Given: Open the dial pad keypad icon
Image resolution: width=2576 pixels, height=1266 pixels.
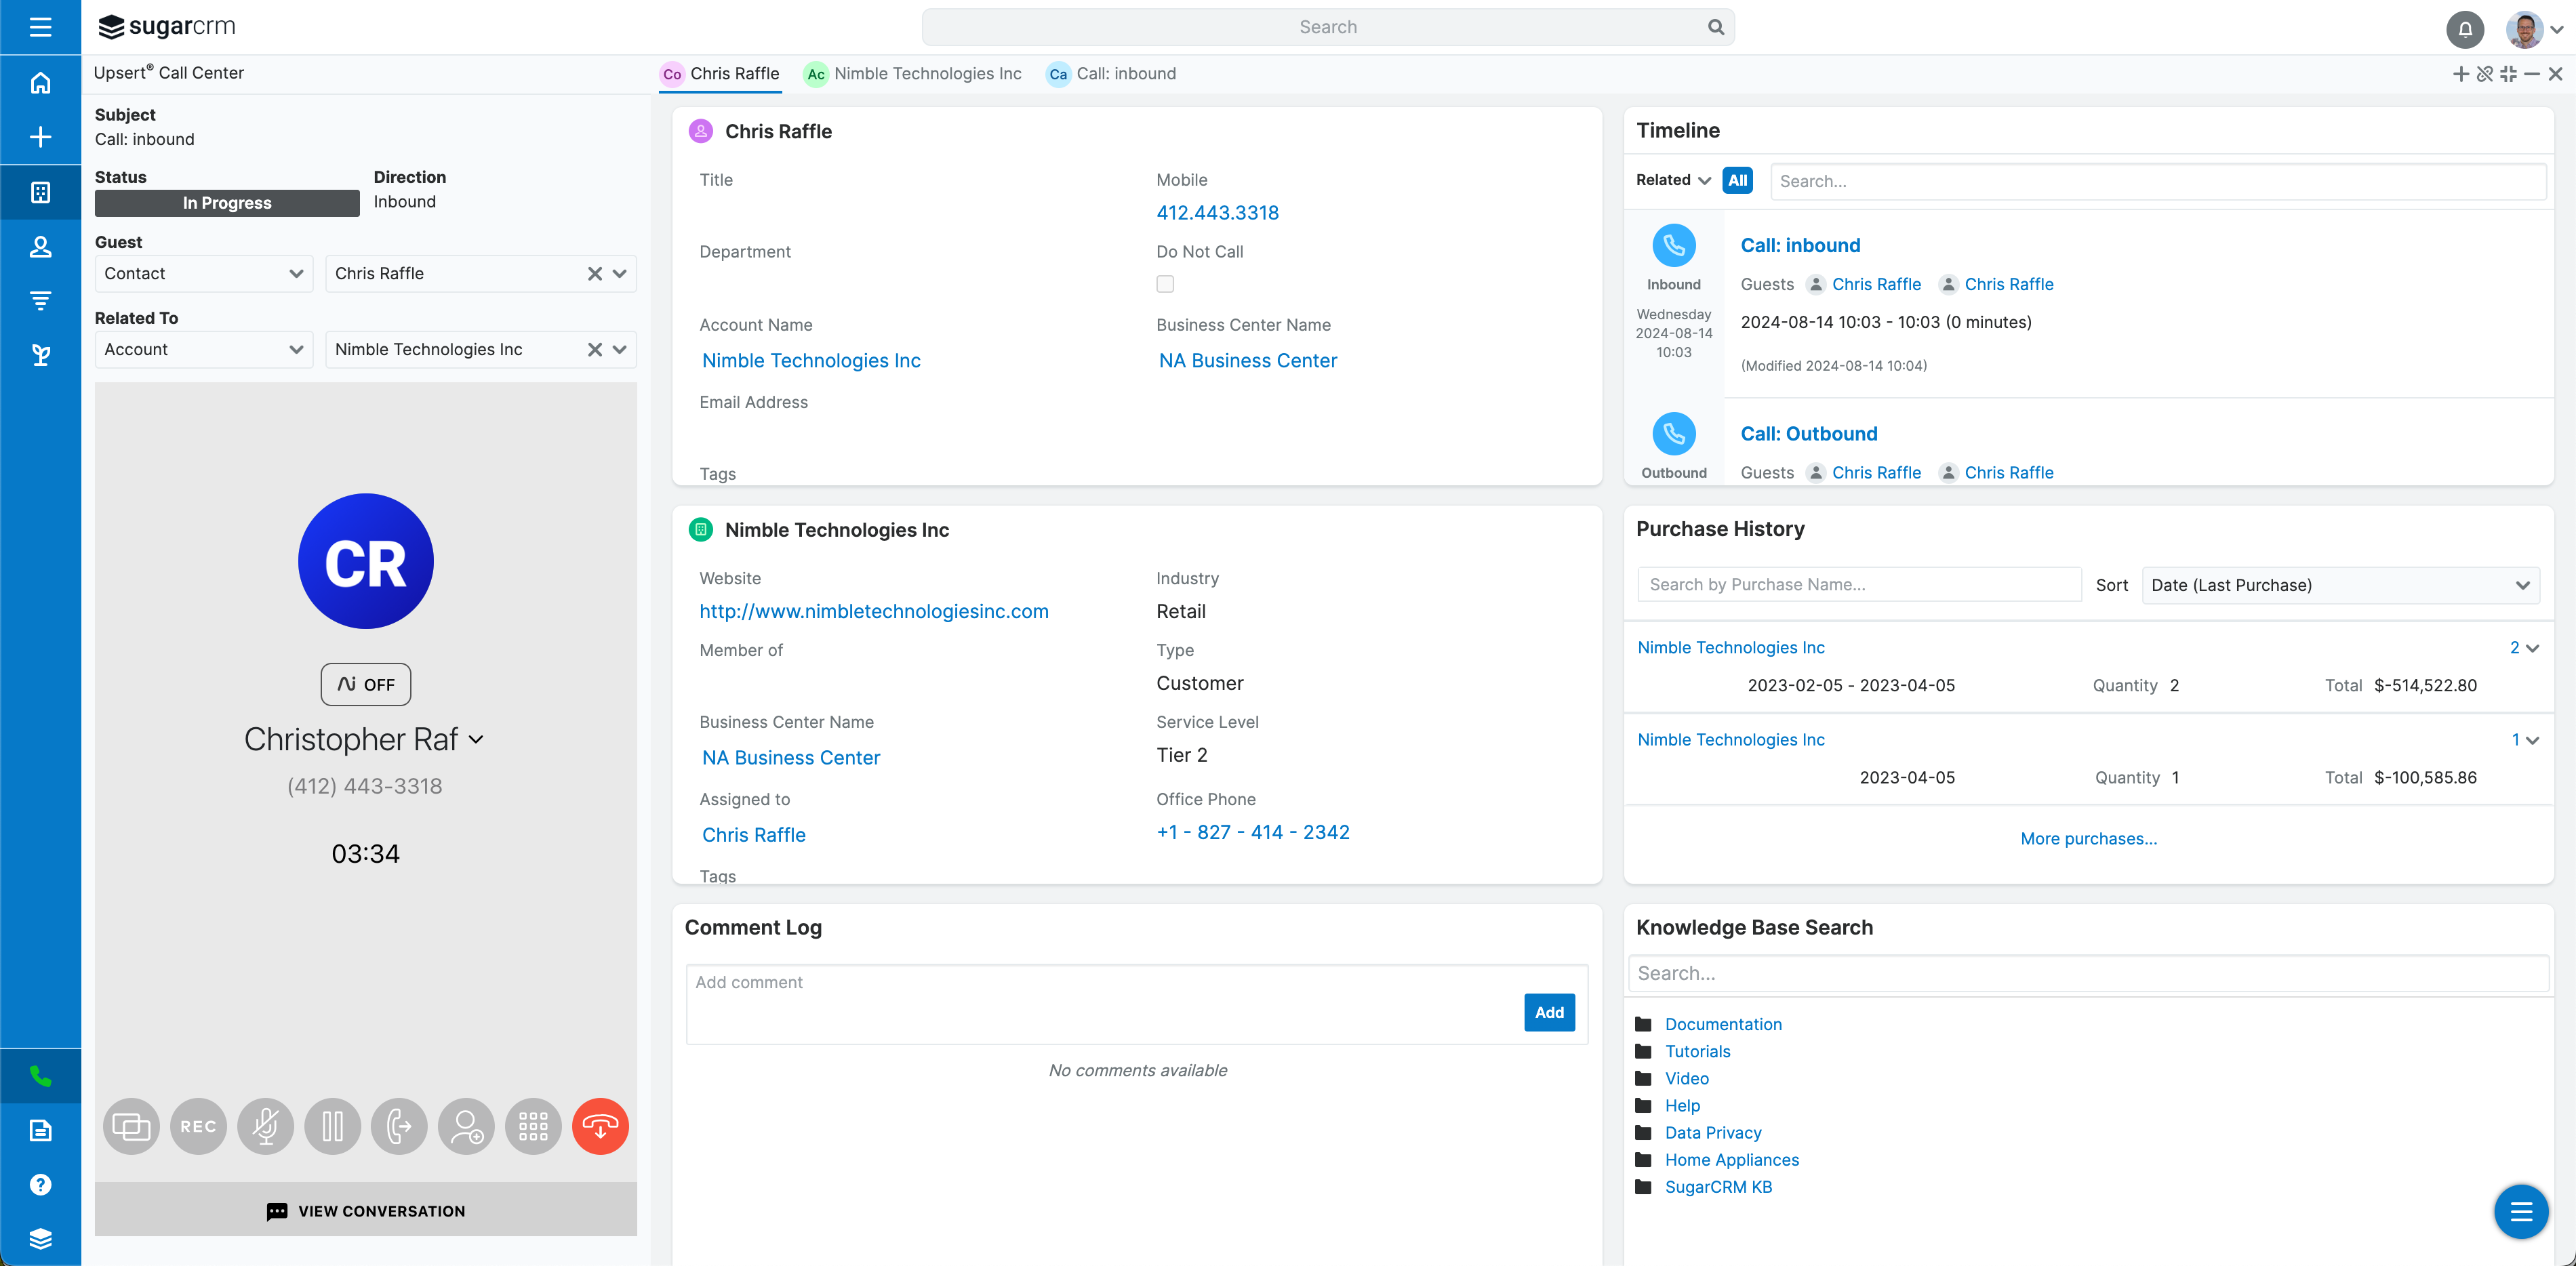Looking at the screenshot, I should (x=533, y=1127).
